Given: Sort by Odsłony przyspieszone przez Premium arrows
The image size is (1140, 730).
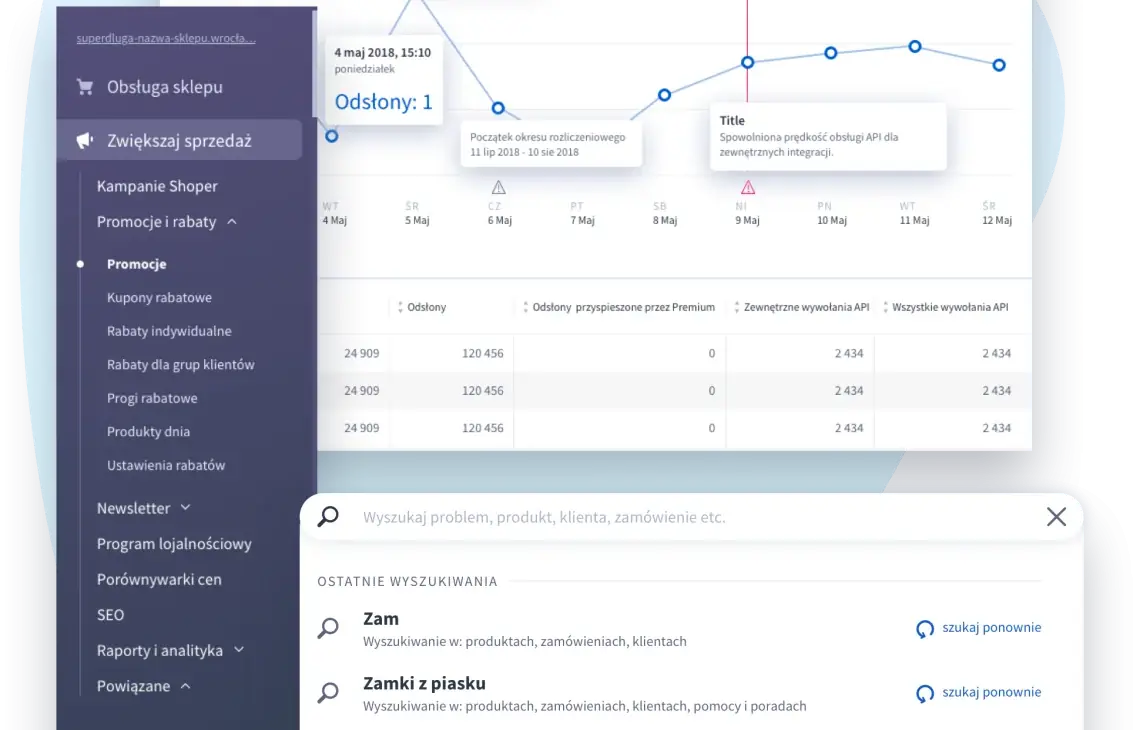Looking at the screenshot, I should tap(526, 308).
